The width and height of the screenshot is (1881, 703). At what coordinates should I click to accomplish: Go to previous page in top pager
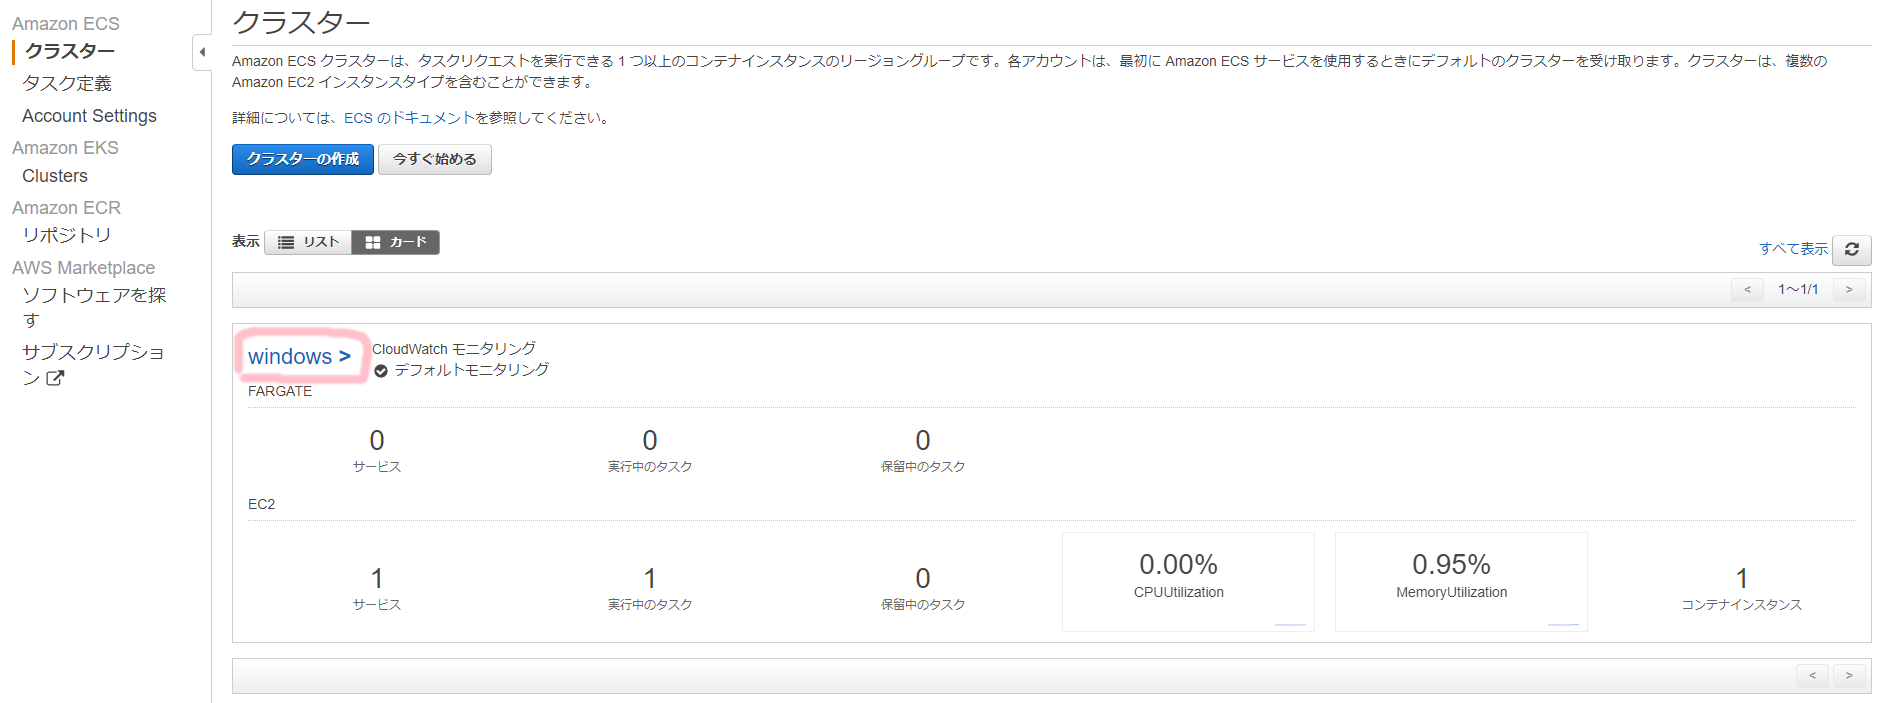[x=1747, y=289]
